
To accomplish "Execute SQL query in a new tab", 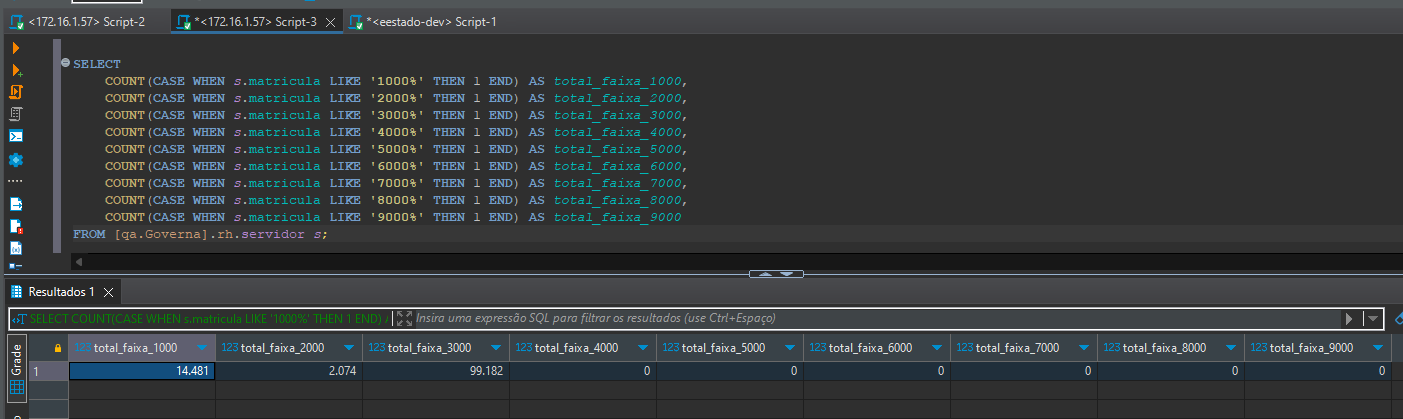I will click(16, 70).
